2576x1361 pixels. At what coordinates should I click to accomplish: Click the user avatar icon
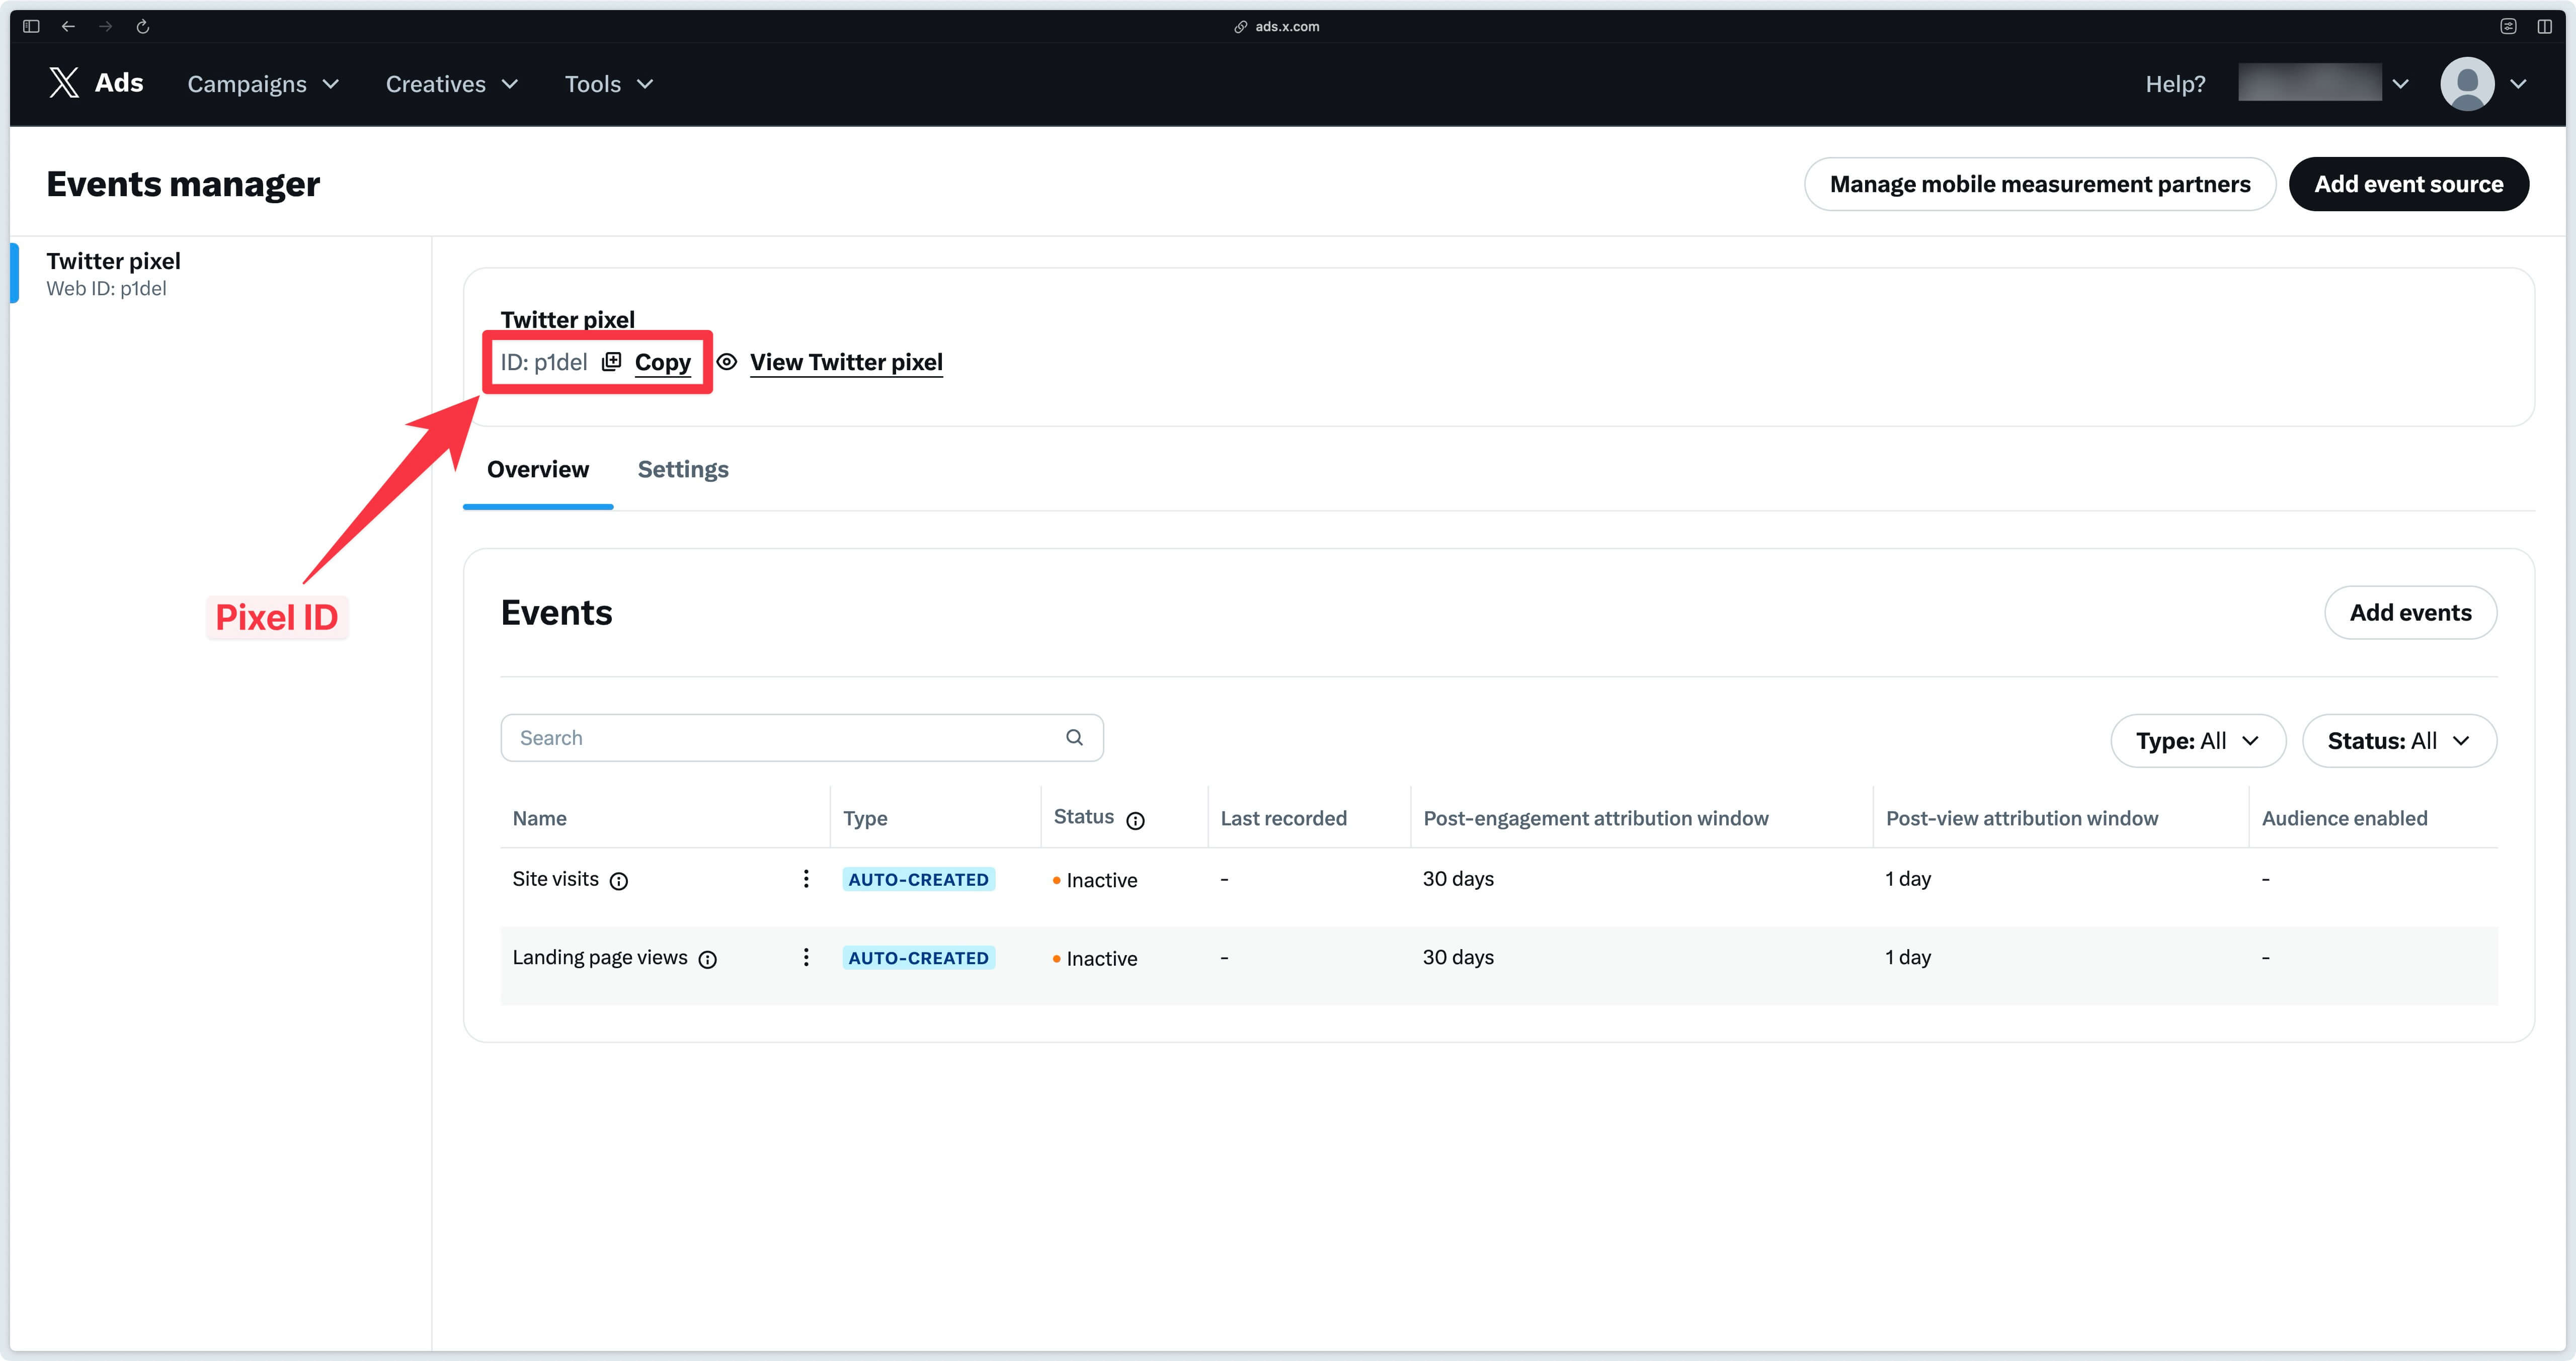tap(2467, 84)
